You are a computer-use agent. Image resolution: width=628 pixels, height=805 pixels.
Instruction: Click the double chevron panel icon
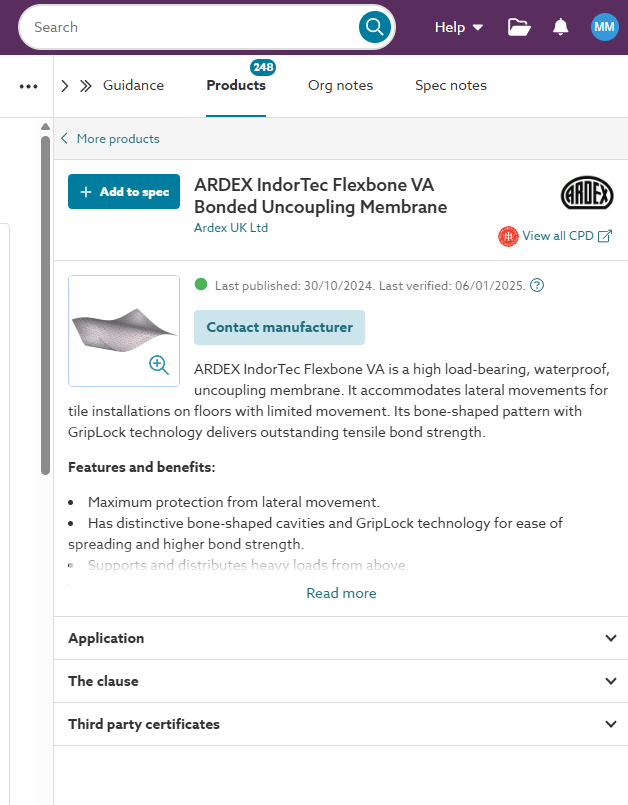pos(86,86)
